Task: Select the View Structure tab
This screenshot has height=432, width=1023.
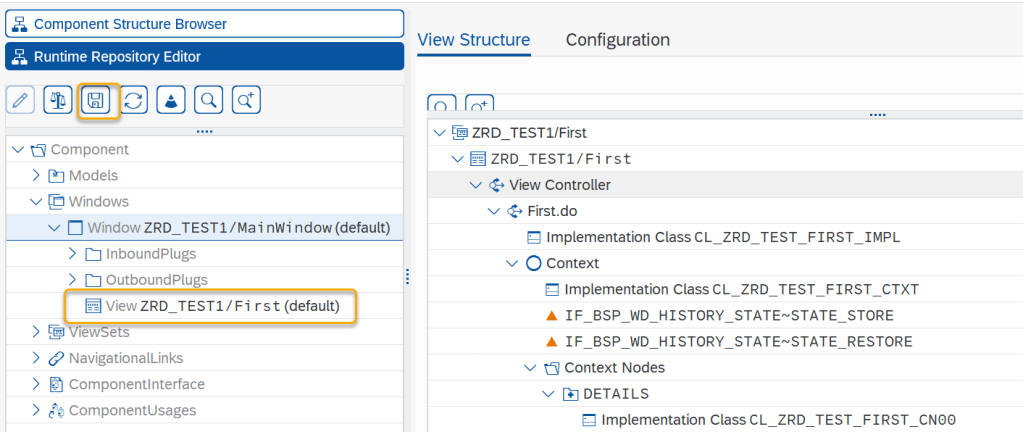Action: click(473, 40)
